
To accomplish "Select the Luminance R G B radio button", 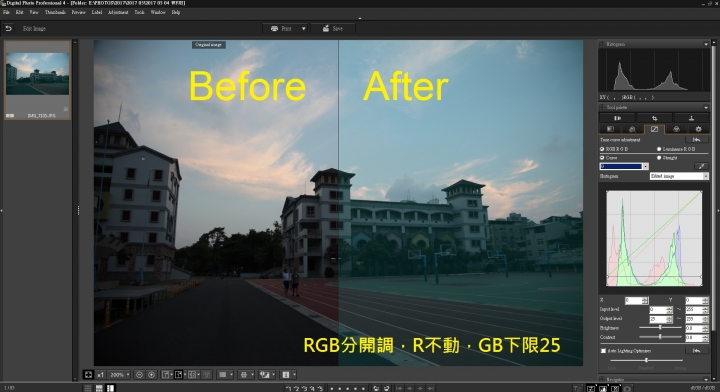I will pos(659,149).
